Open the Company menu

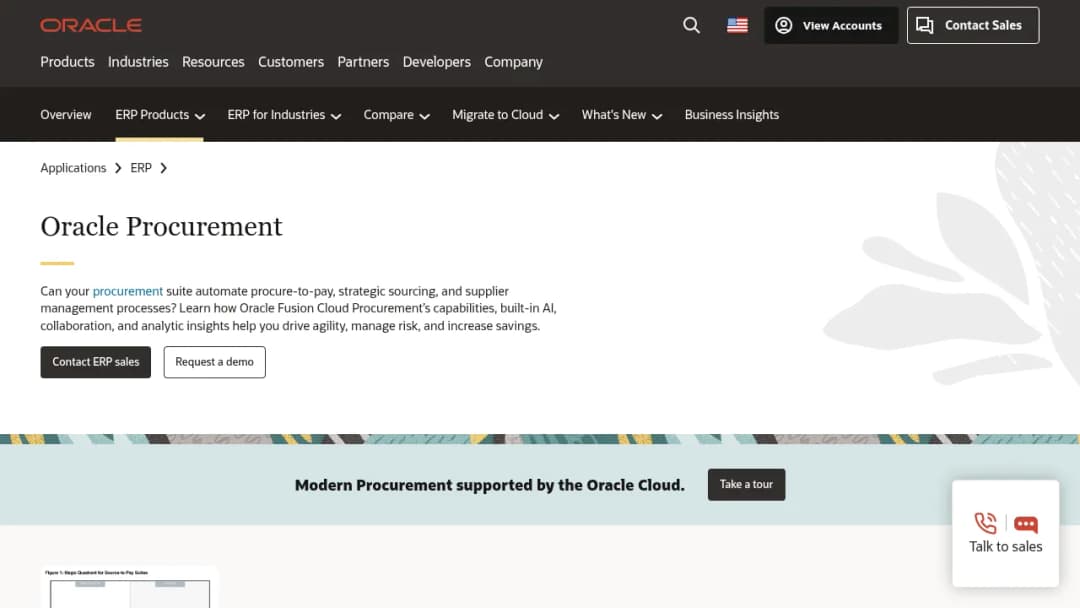[513, 62]
